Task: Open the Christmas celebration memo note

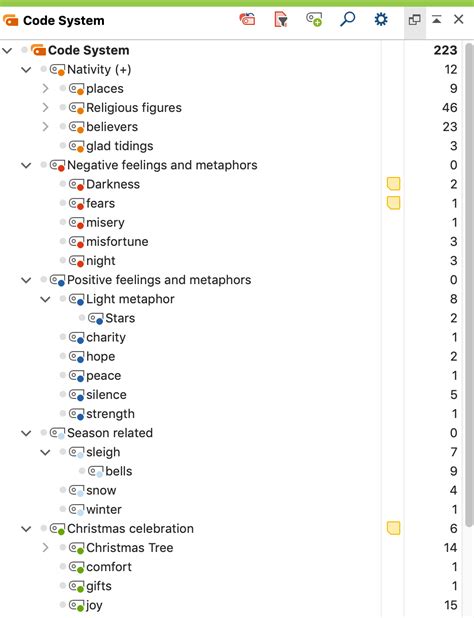Action: click(x=393, y=528)
